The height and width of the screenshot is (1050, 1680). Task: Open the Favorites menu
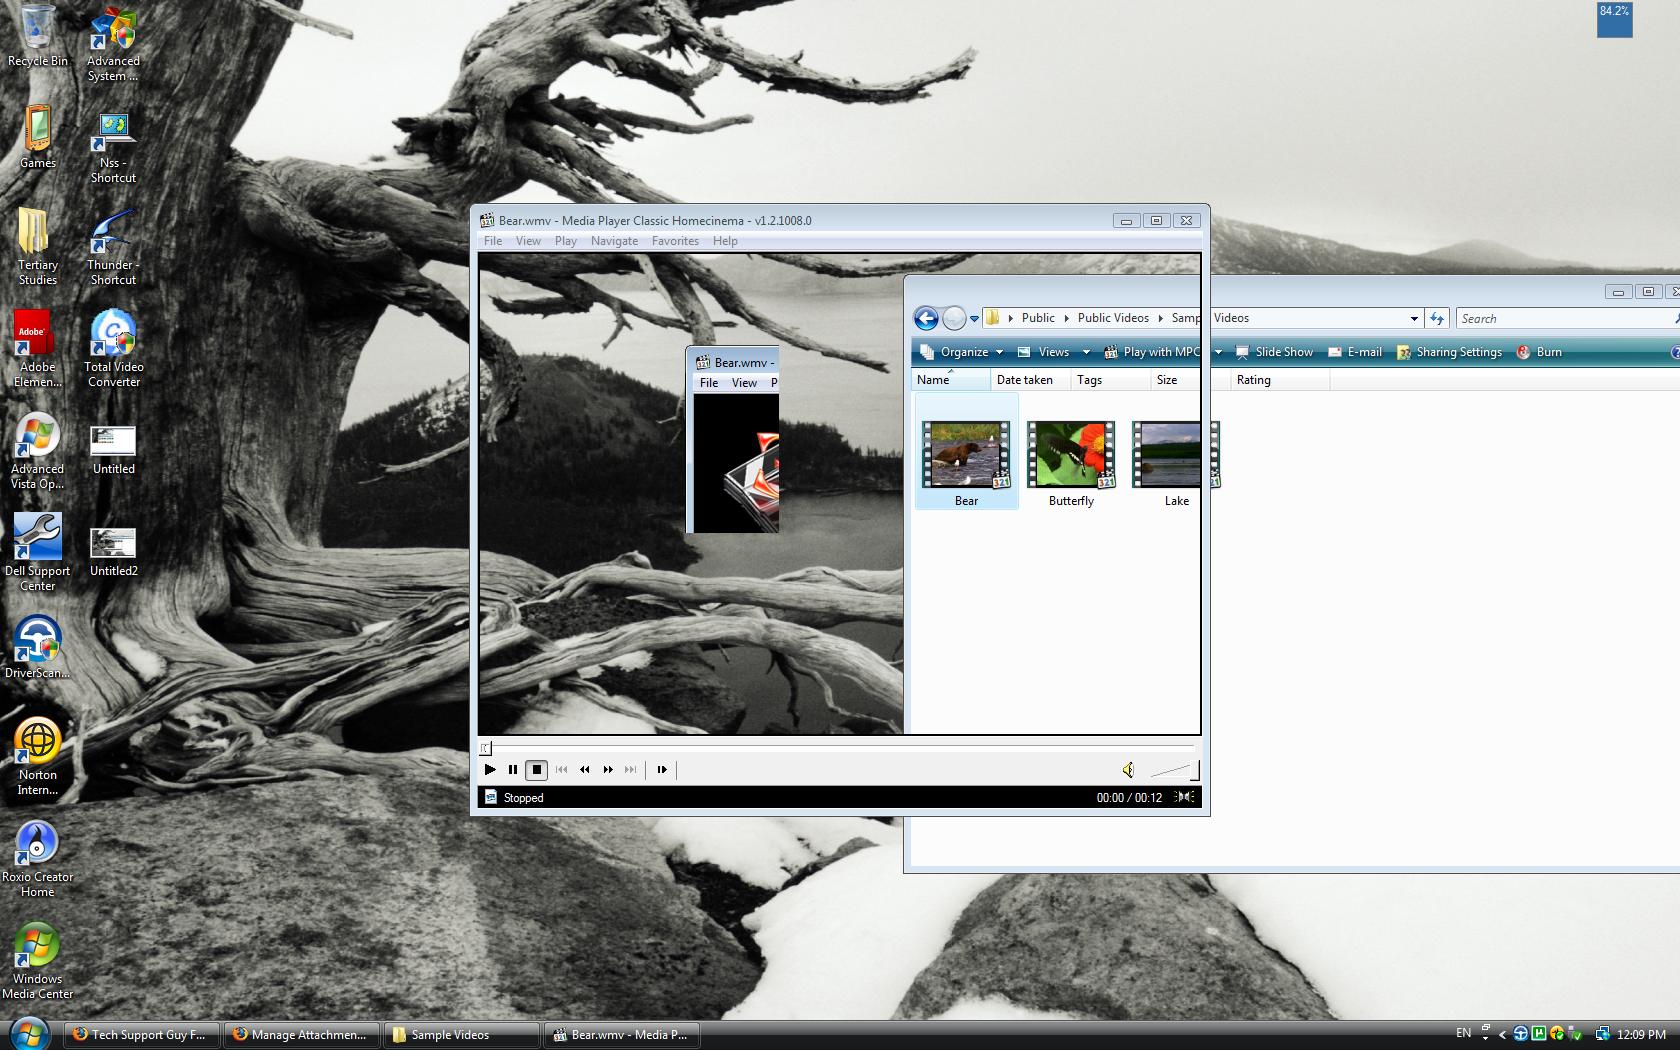[x=675, y=241]
